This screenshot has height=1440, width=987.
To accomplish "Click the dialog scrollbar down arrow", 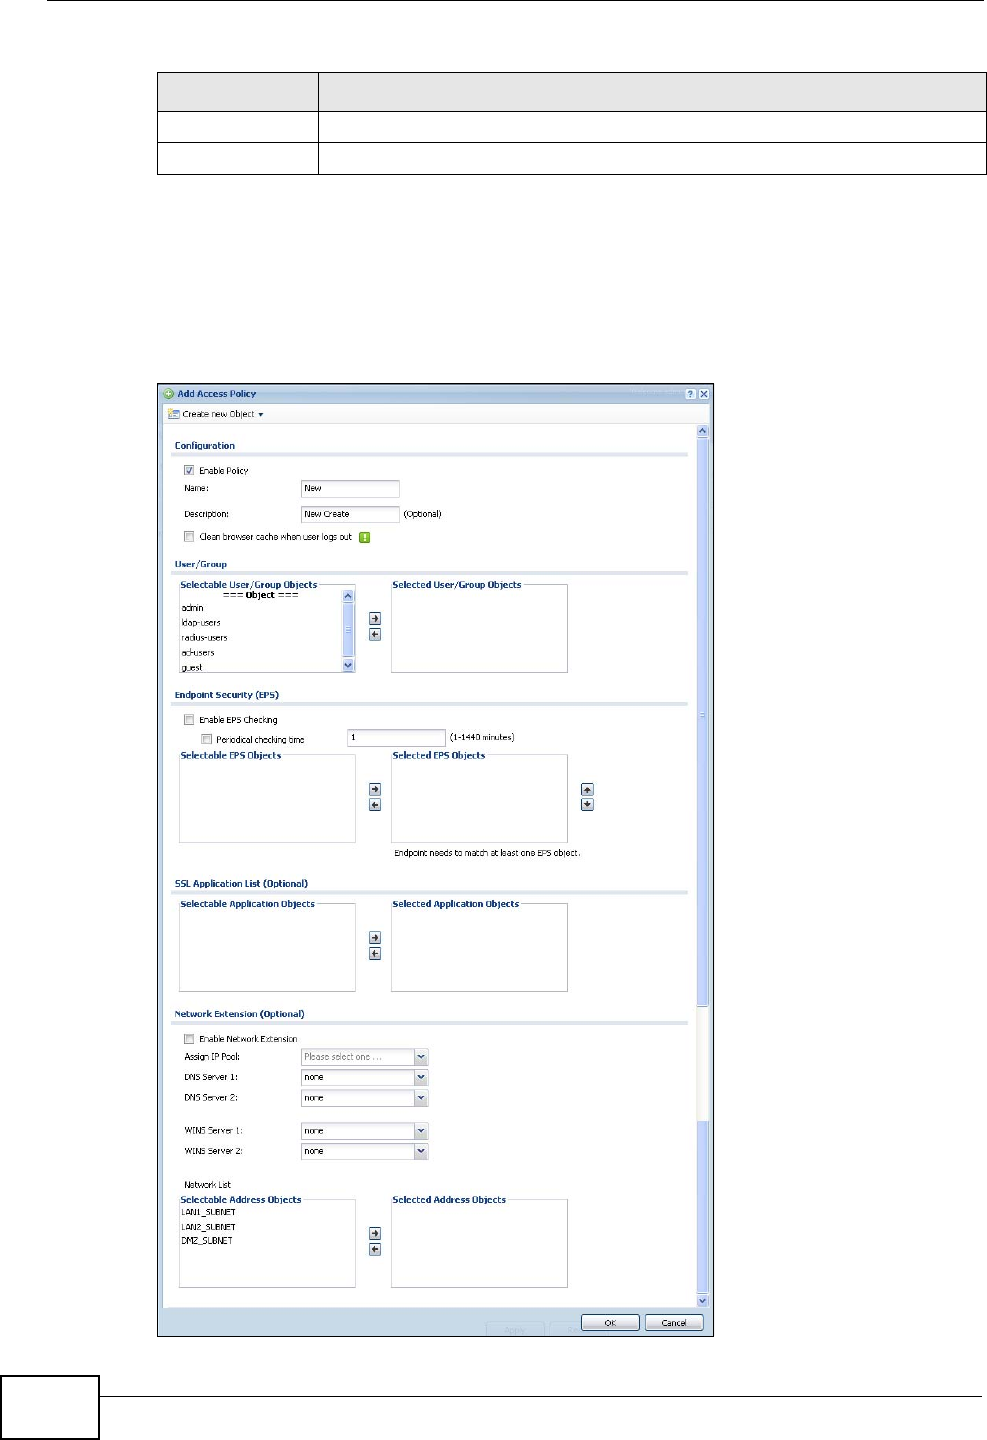I will click(703, 1300).
